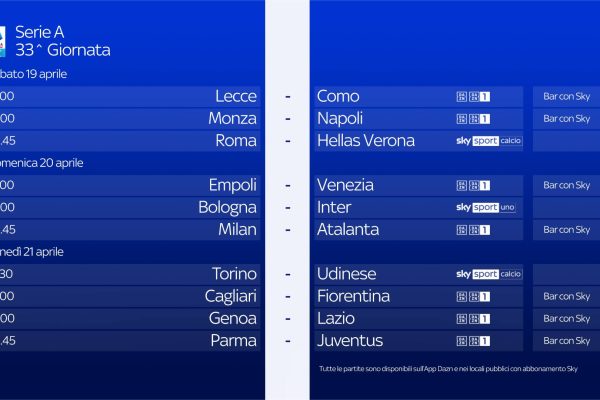Select Sky Sport Calcio logo for Roma match
Screen dimensions: 600x400
[x=489, y=141]
